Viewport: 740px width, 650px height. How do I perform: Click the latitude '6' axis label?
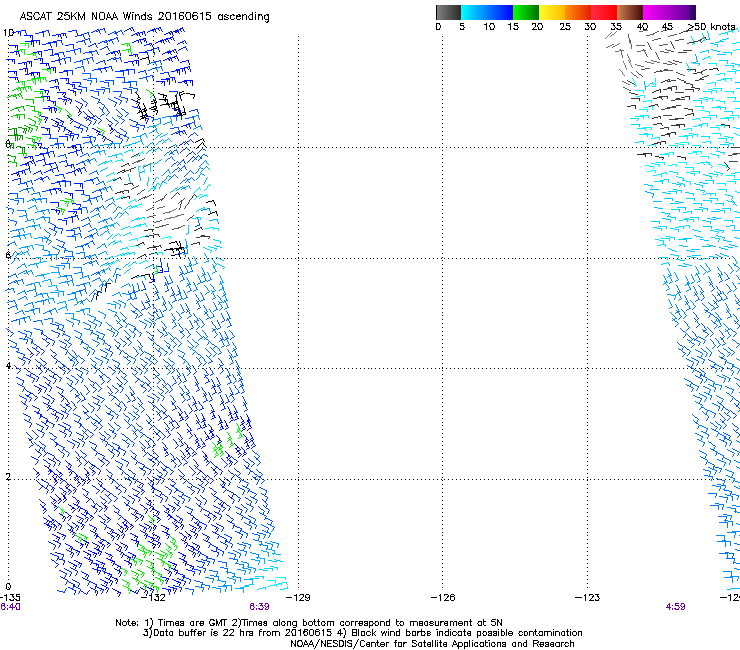[x=8, y=255]
